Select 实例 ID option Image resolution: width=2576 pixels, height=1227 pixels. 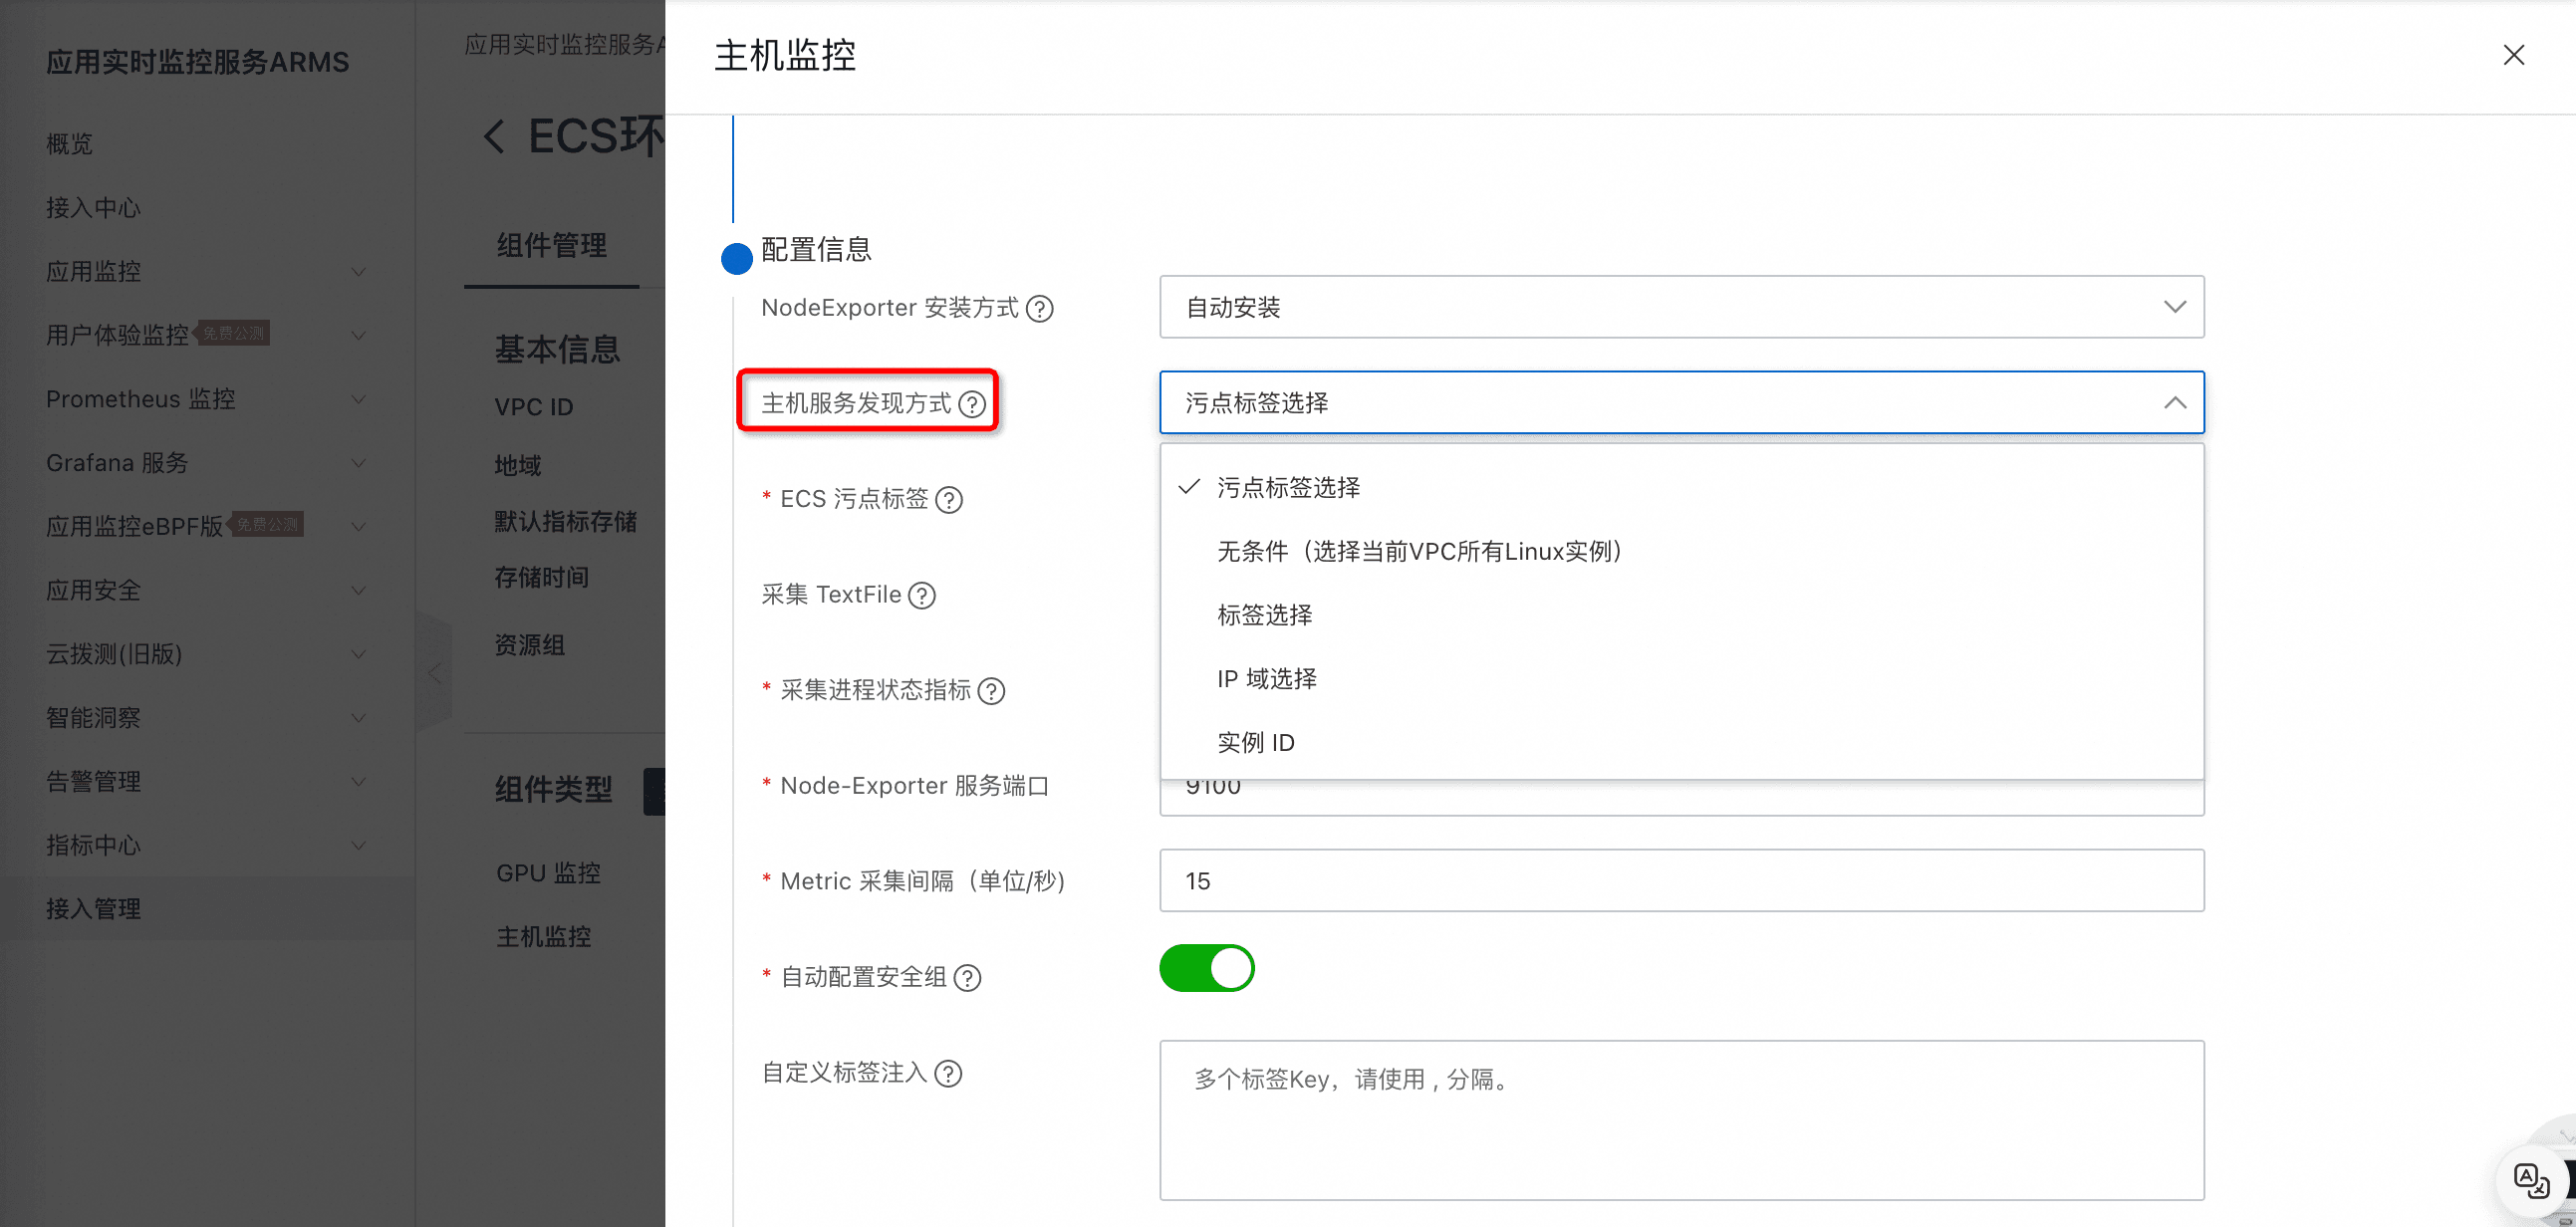[x=1255, y=743]
